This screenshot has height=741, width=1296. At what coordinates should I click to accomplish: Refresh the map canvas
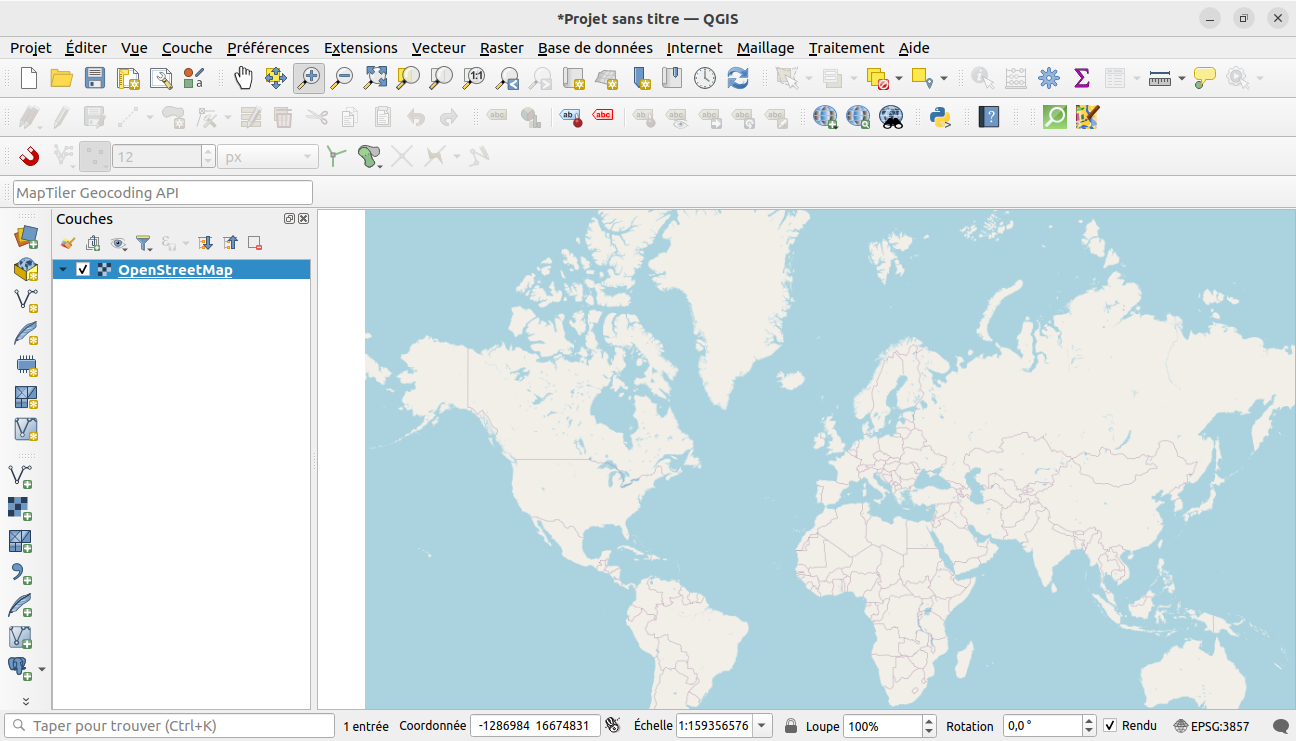[x=738, y=78]
